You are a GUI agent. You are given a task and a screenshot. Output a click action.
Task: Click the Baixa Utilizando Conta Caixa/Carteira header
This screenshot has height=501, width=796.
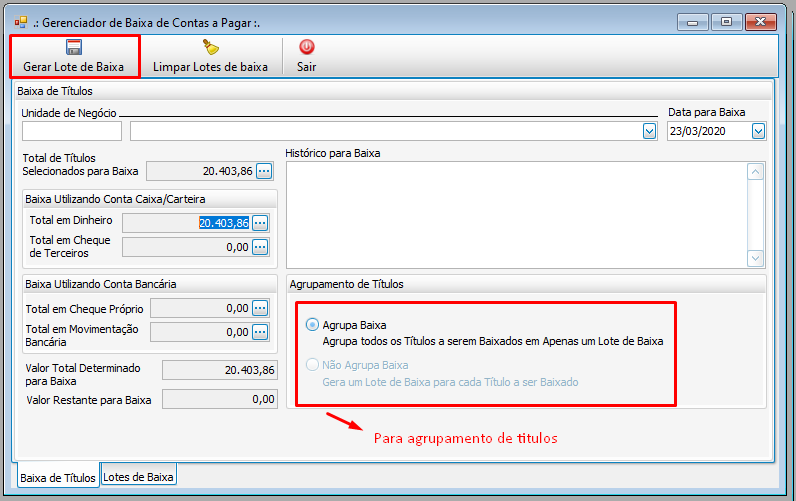pos(115,199)
